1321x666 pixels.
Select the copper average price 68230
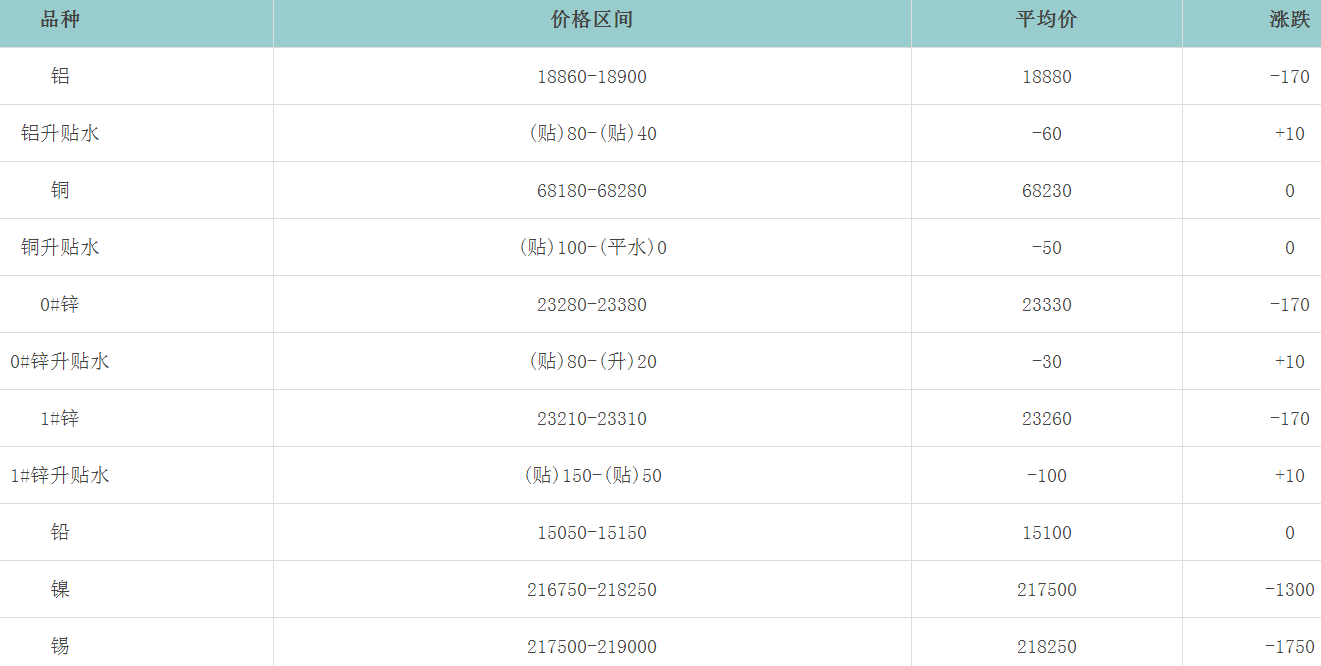(x=1046, y=191)
